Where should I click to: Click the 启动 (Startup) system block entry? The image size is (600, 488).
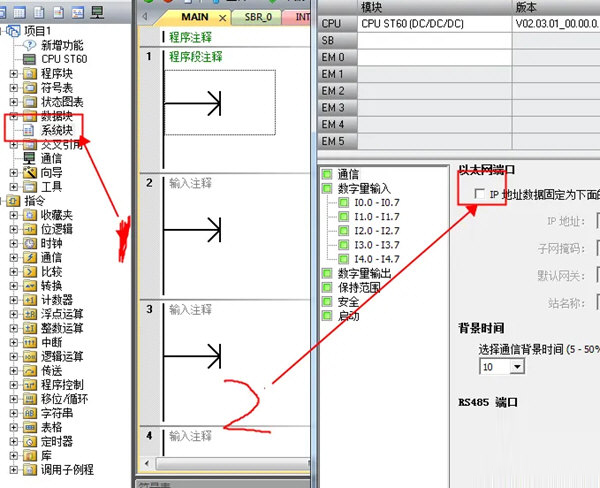[x=348, y=315]
